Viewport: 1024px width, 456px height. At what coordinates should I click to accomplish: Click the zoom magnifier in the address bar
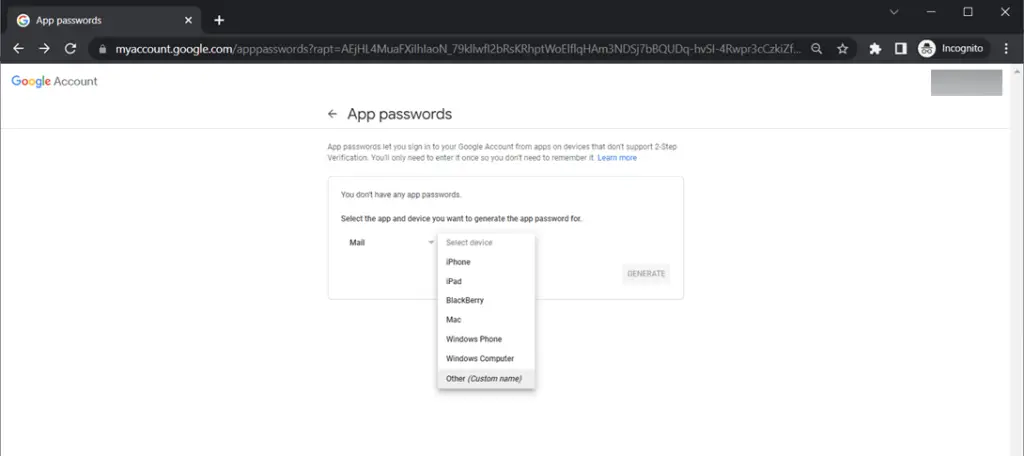click(x=816, y=49)
